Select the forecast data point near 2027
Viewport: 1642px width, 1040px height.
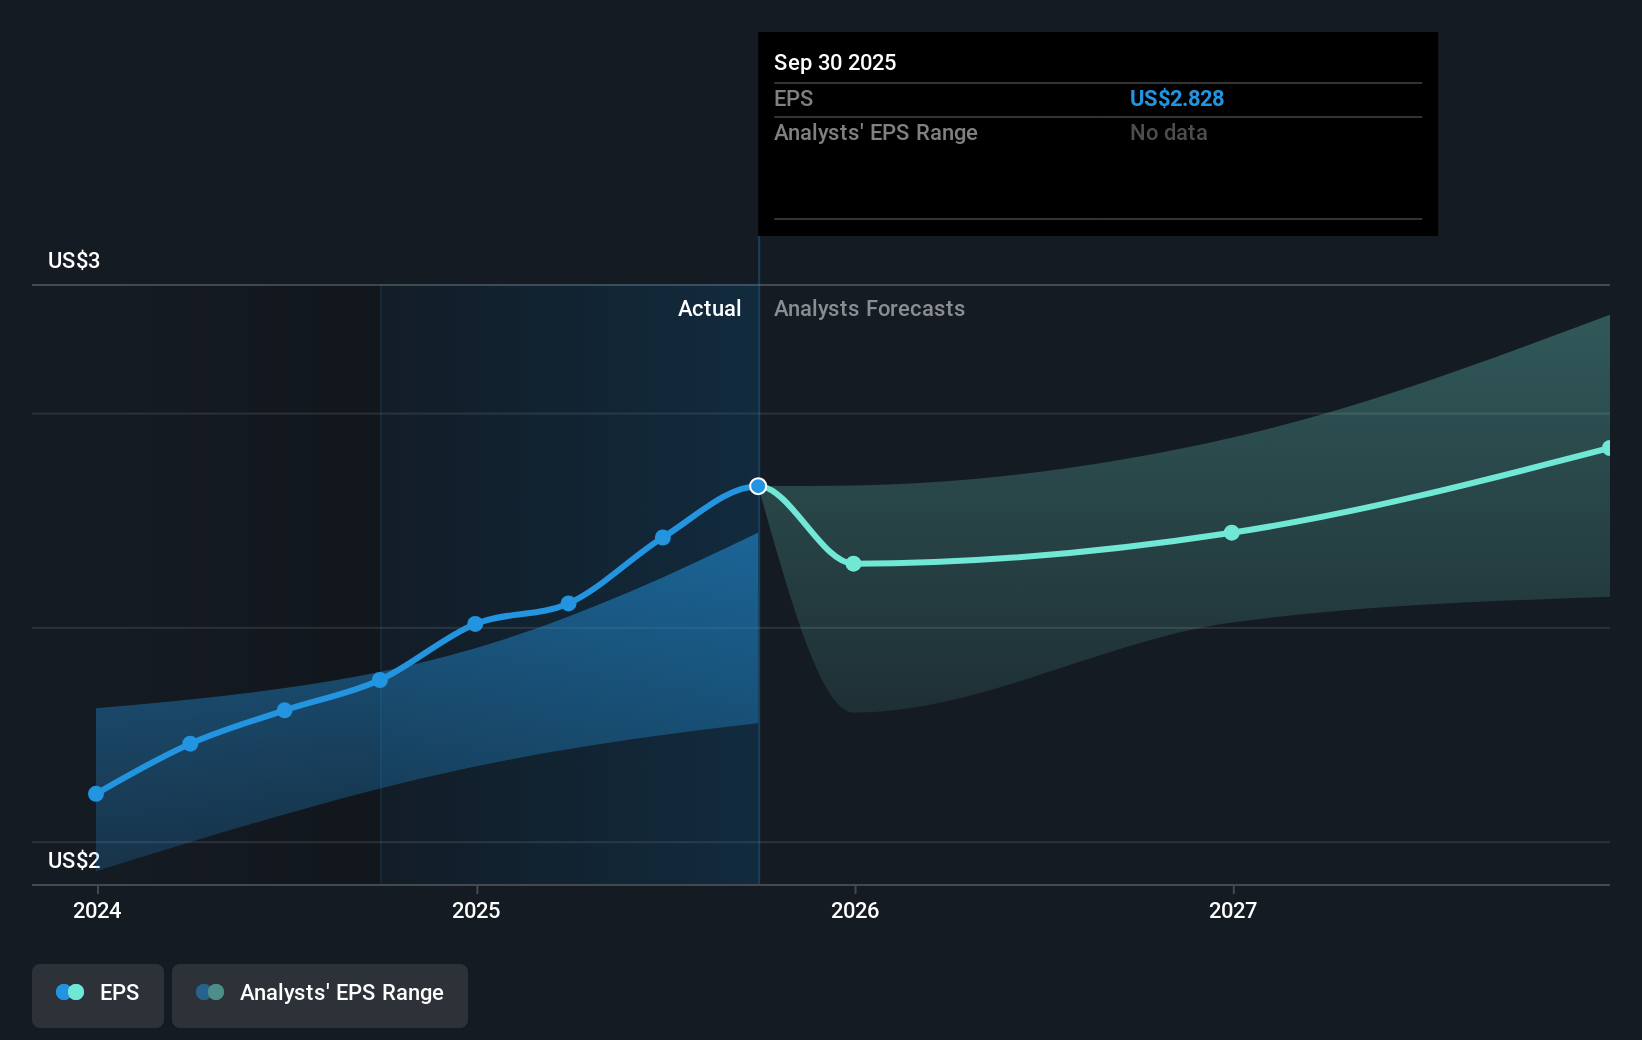[1232, 533]
